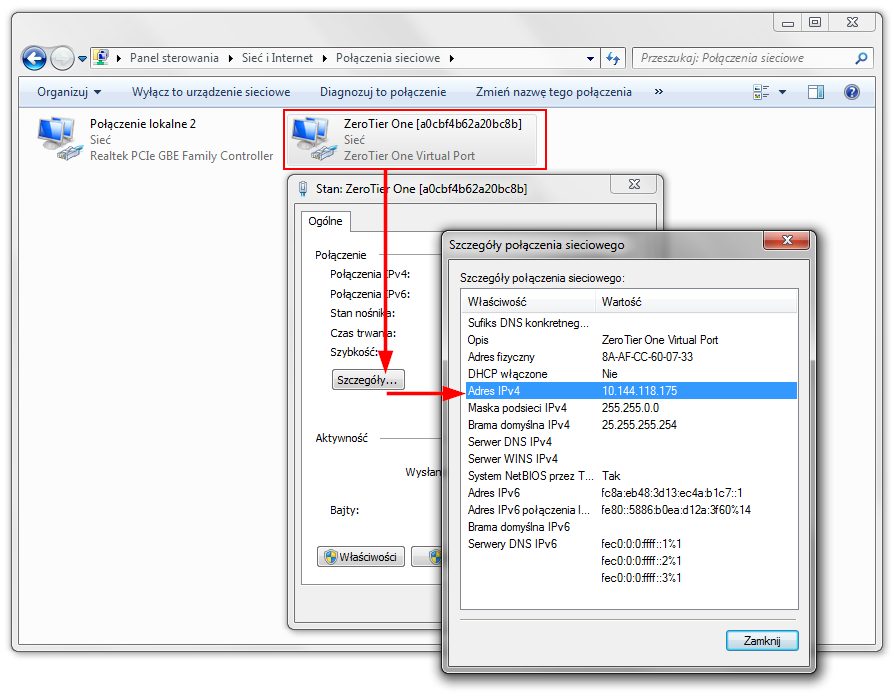Click the Szczegóły... button

click(x=368, y=380)
